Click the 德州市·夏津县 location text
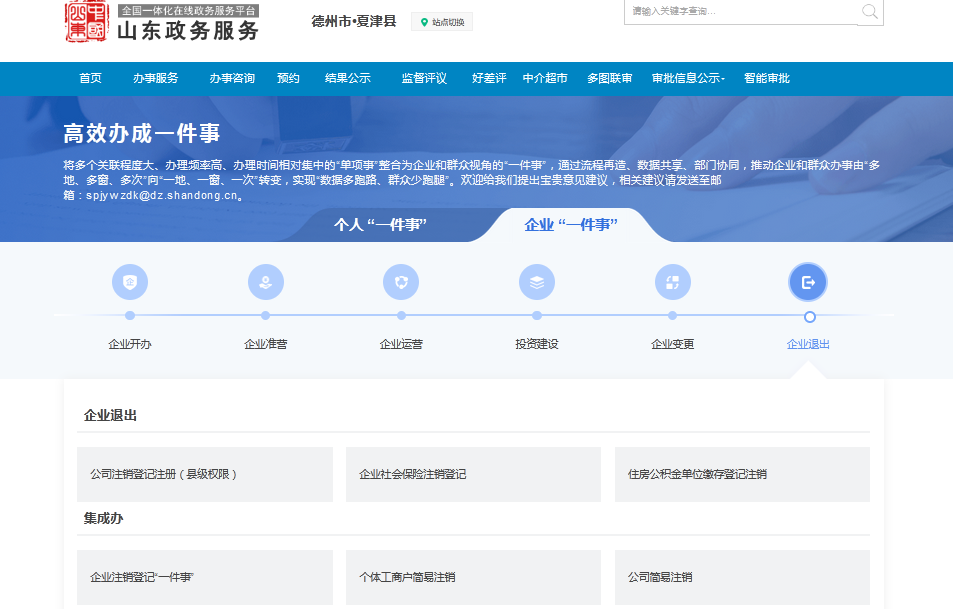The width and height of the screenshot is (953, 609). pos(354,21)
